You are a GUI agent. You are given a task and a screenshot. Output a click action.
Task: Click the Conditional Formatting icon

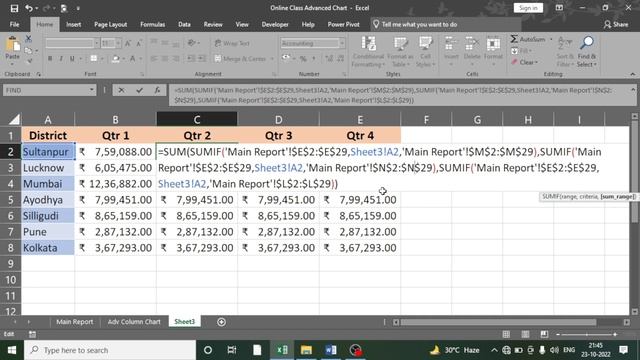click(368, 44)
